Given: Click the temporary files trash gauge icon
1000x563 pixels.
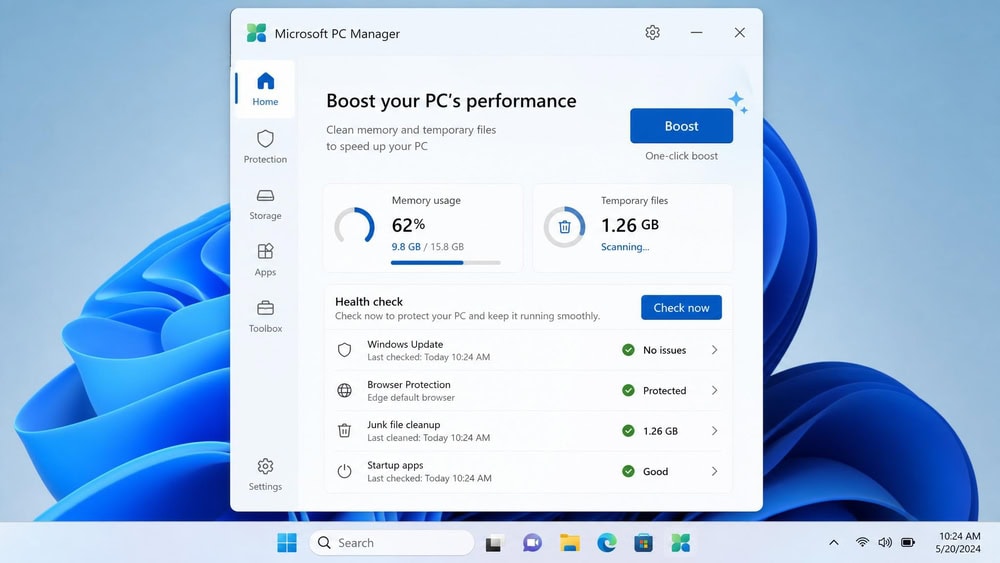Looking at the screenshot, I should point(564,226).
